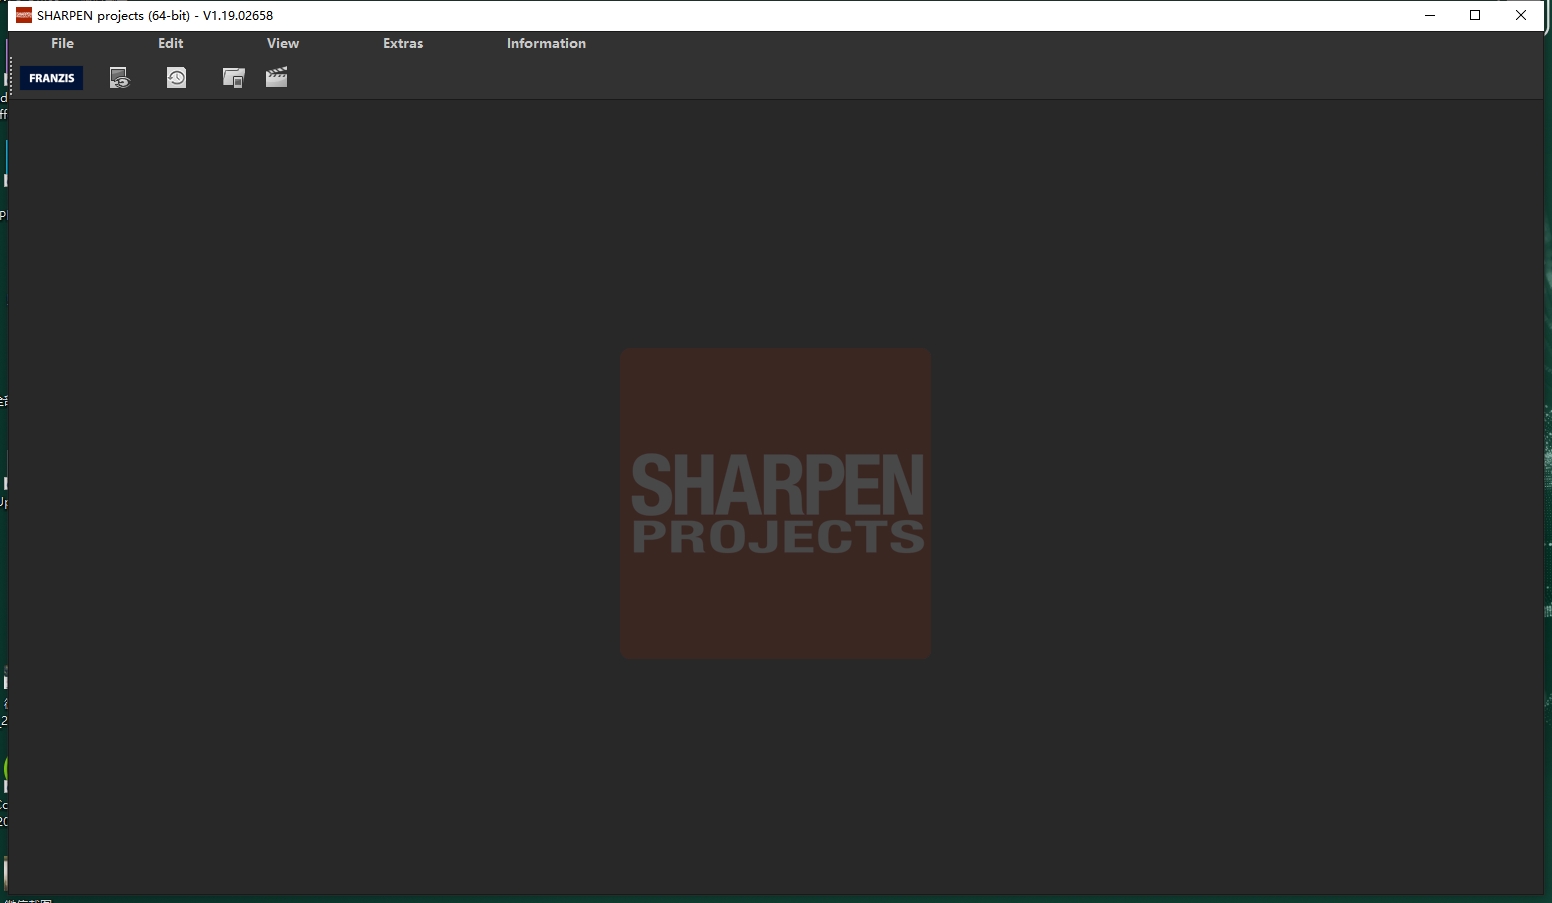The width and height of the screenshot is (1552, 903).
Task: Open the Information menu
Action: click(x=546, y=43)
